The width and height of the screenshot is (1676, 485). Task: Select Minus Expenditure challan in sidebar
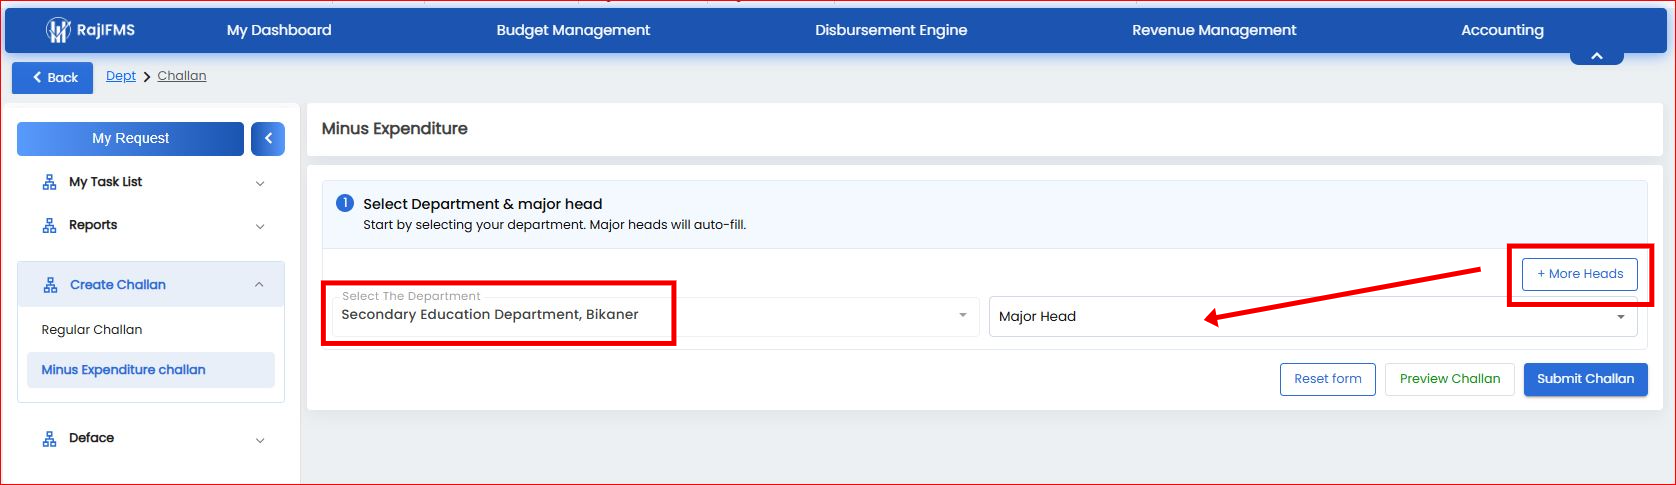click(151, 370)
